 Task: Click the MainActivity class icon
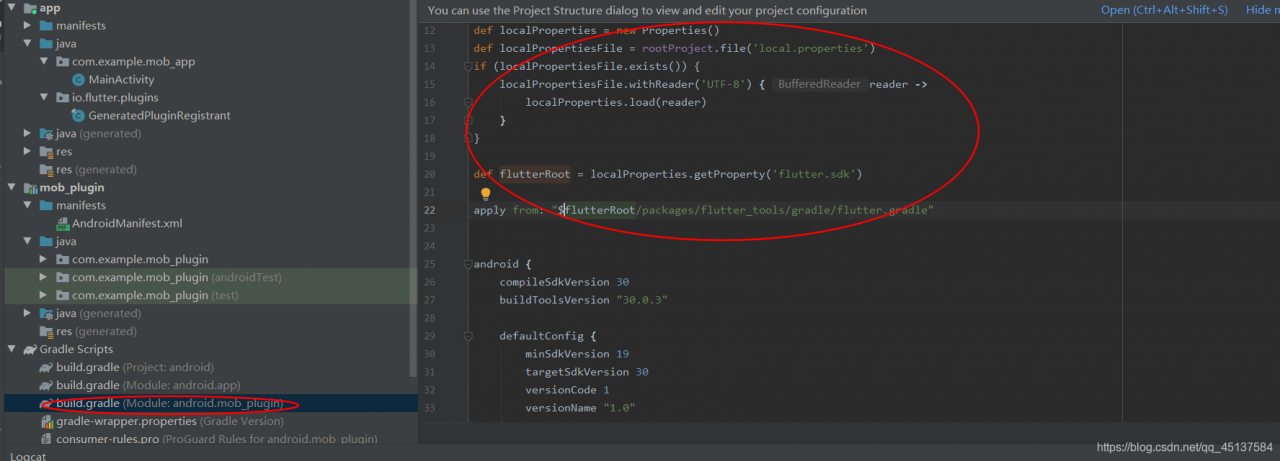pyautogui.click(x=79, y=80)
